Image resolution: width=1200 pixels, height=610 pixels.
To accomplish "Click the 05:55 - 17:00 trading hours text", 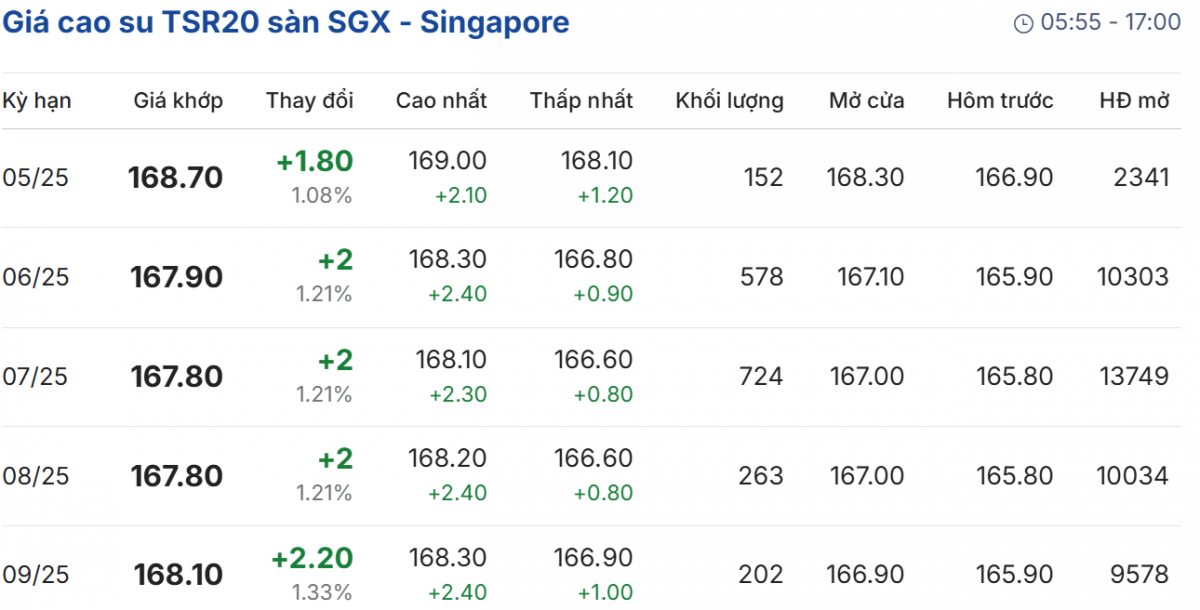I will coord(1111,22).
